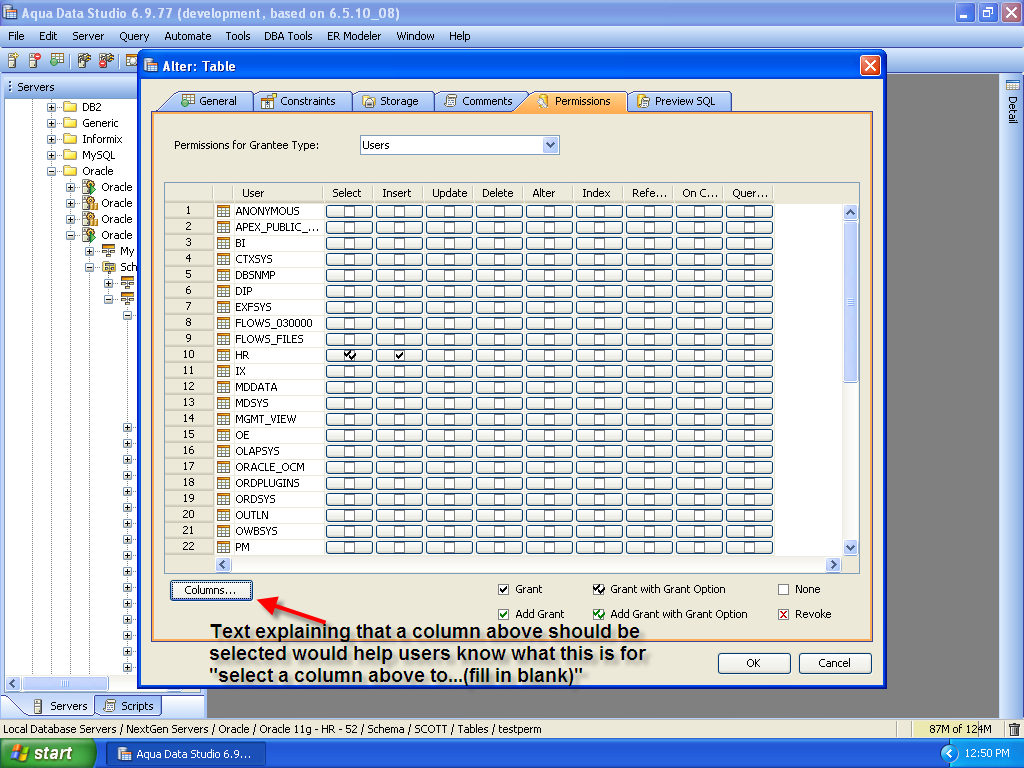Click the 'My' node icon in server tree
This screenshot has width=1024, height=768.
pyautogui.click(x=108, y=251)
